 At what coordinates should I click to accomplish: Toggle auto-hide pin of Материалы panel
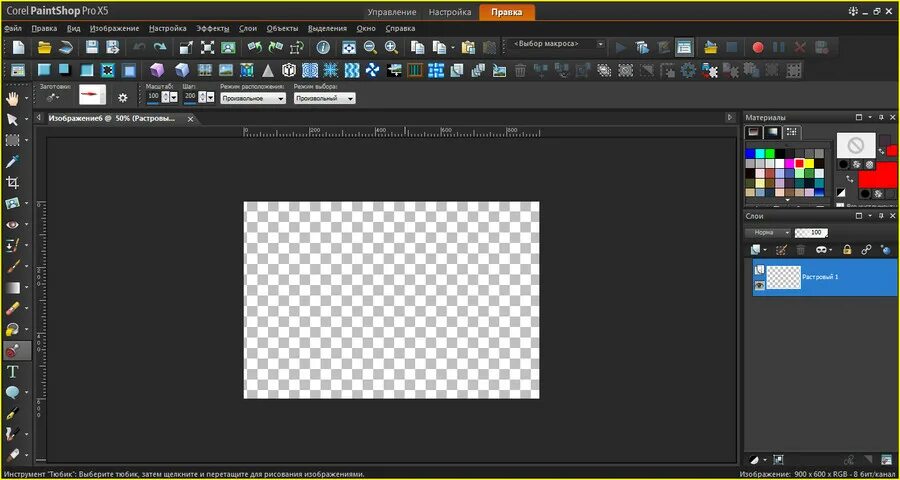881,117
